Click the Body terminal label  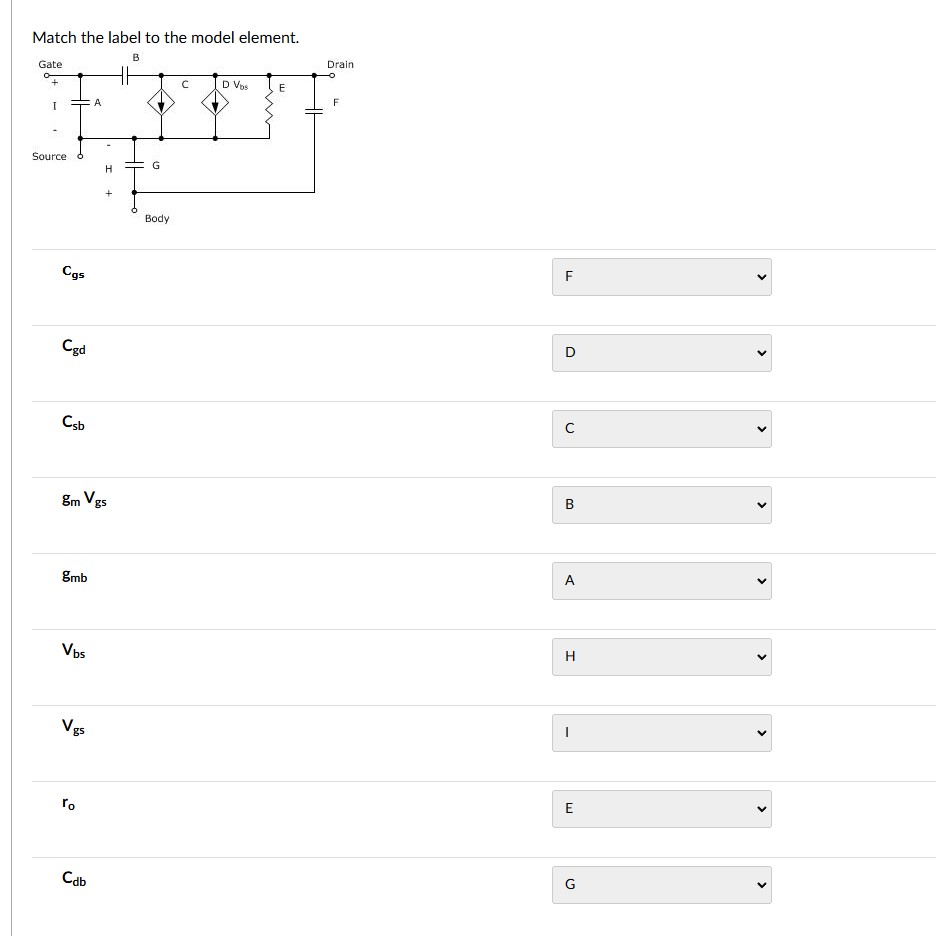[x=157, y=218]
